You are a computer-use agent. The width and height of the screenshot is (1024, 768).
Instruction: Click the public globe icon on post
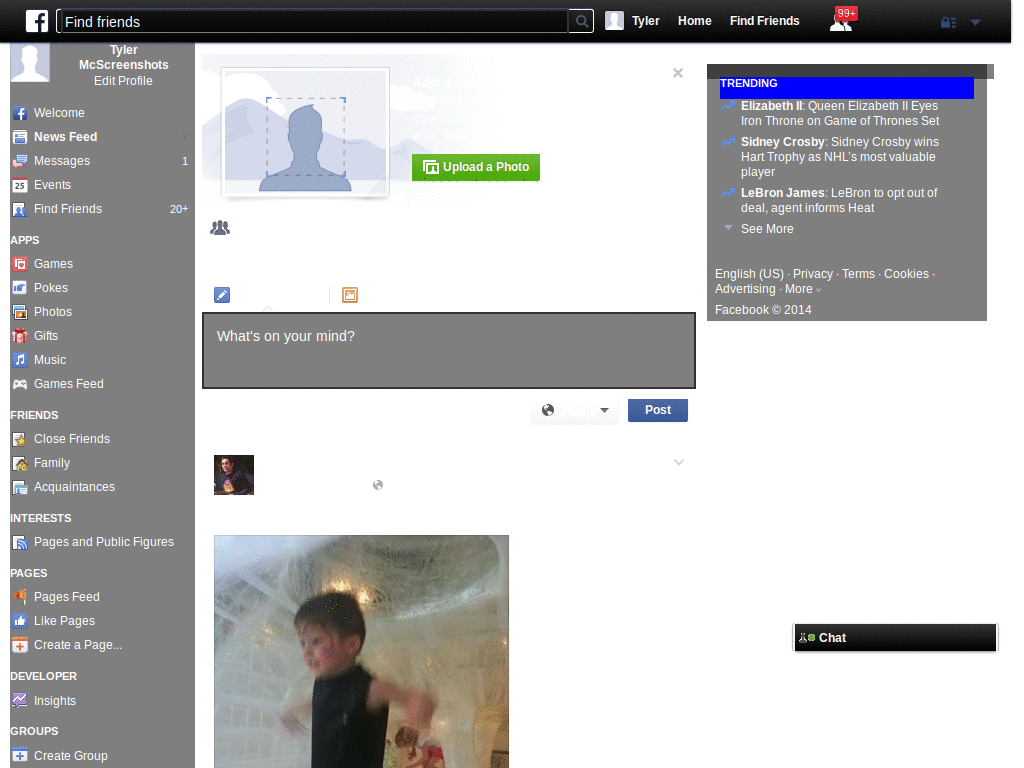[377, 485]
